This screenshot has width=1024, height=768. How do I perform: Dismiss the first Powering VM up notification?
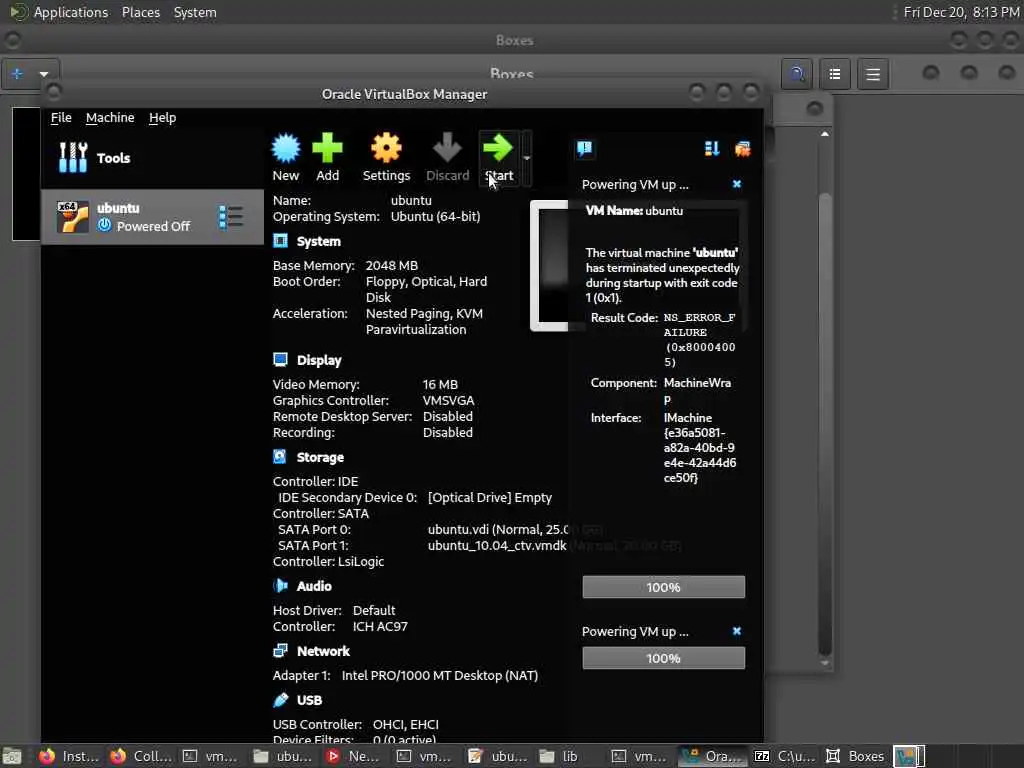pyautogui.click(x=737, y=184)
